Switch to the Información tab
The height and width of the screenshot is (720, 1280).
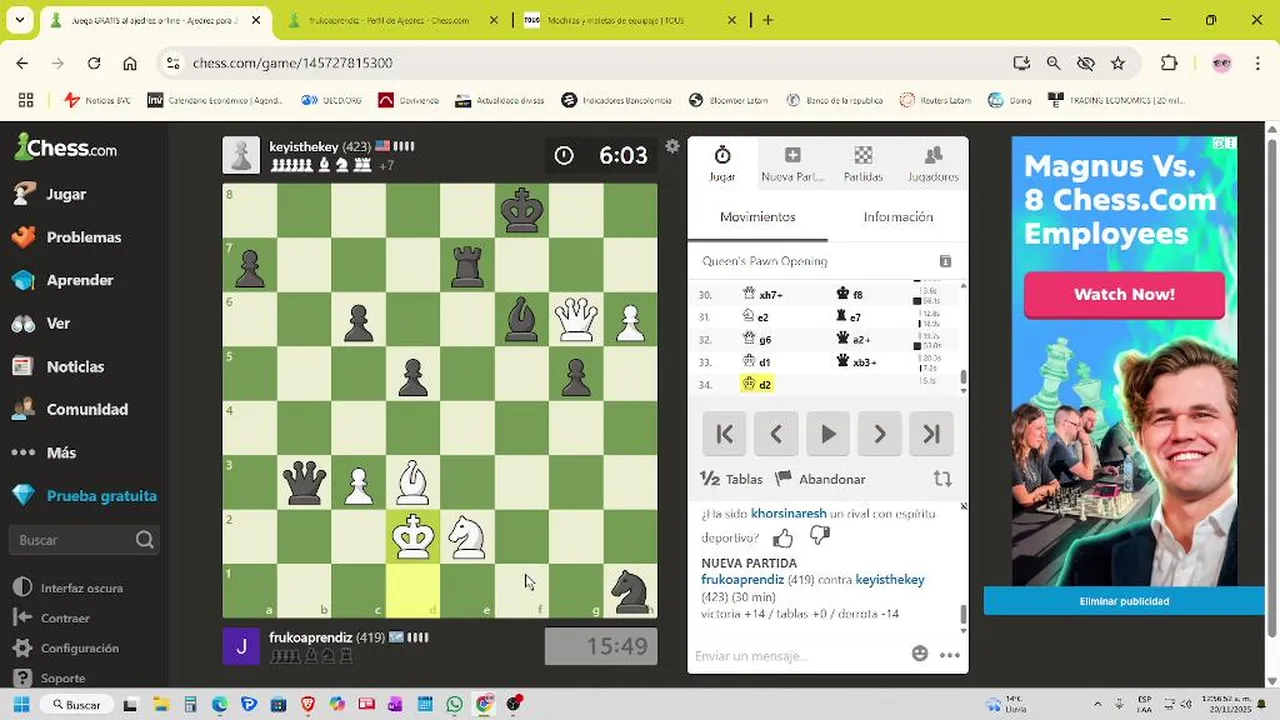(x=898, y=217)
